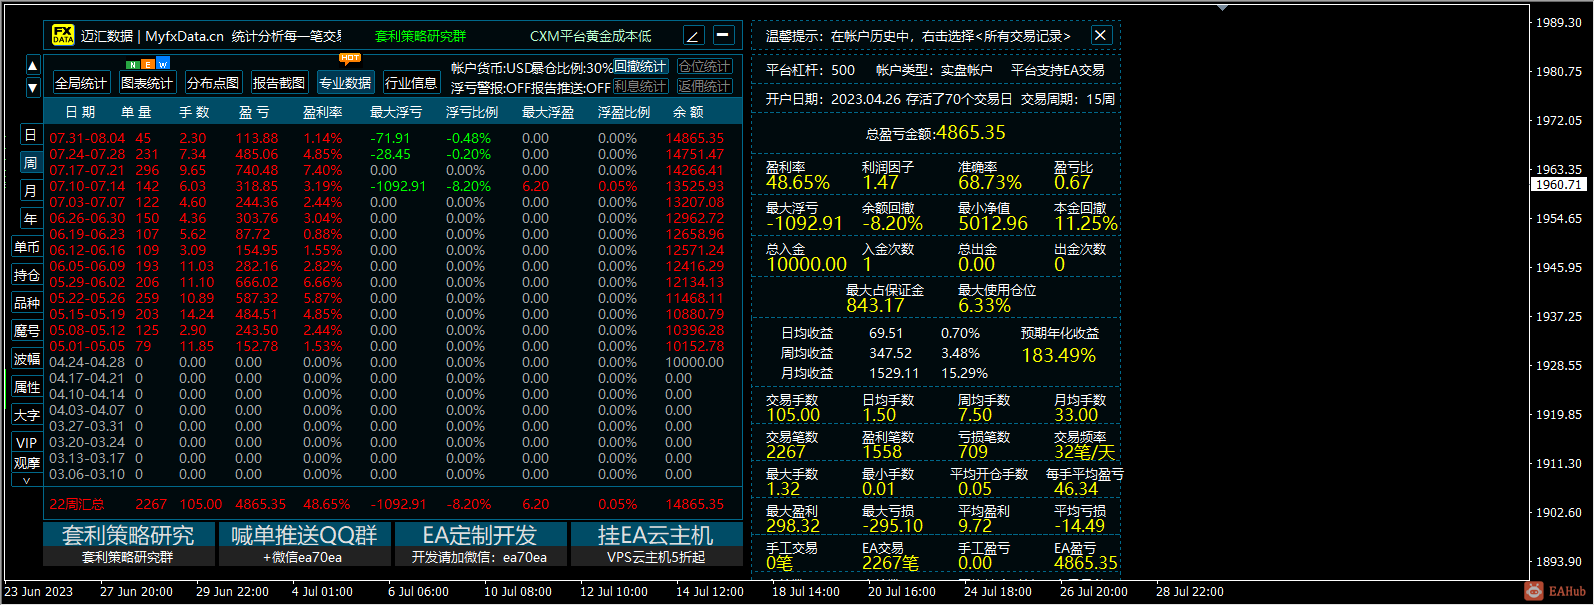Image resolution: width=1595 pixels, height=606 pixels.
Task: Click the 利息统计 button
Action: 640,86
